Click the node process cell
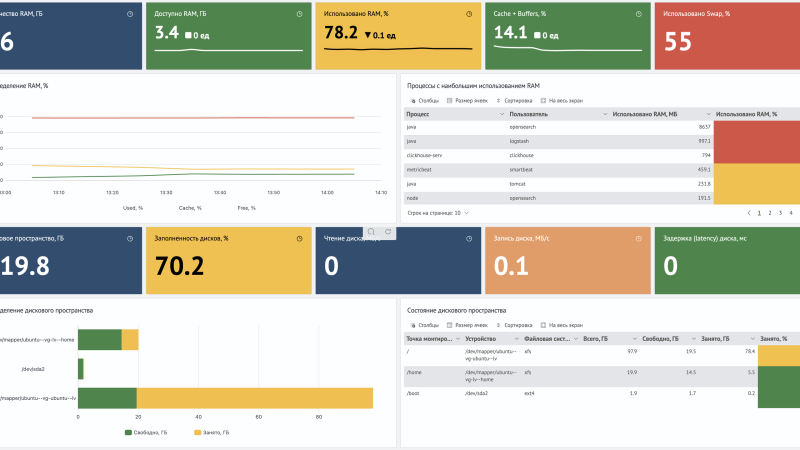This screenshot has width=800, height=450. pos(455,198)
